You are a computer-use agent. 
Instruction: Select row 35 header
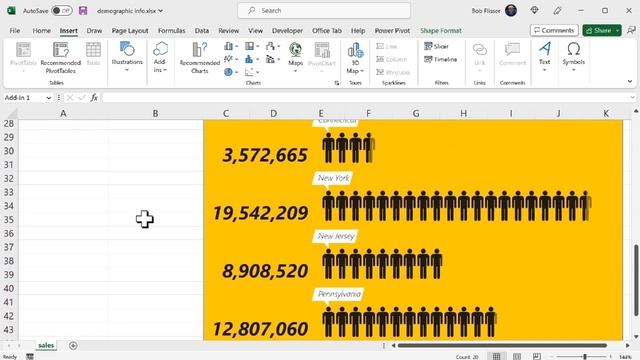pyautogui.click(x=9, y=220)
